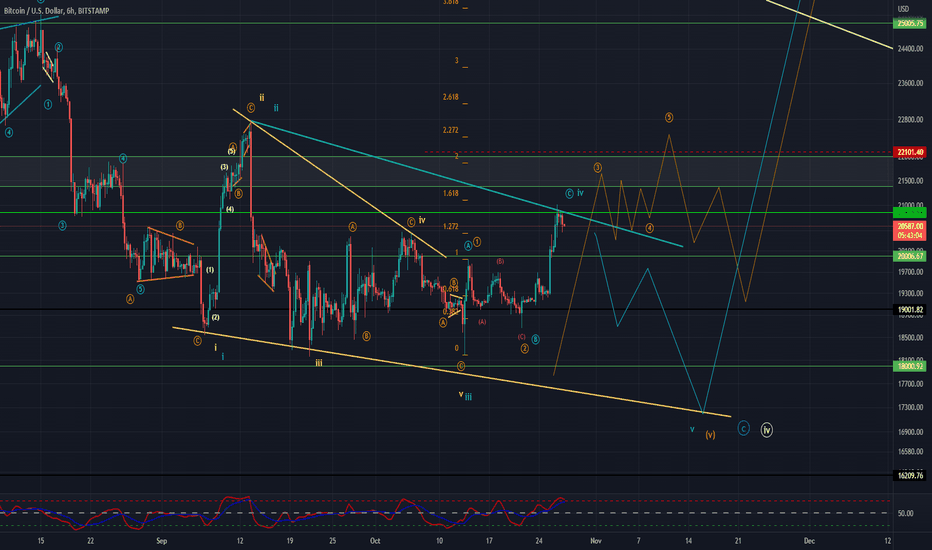Click the 15 date on time axis
This screenshot has width=932, height=550.
coord(40,540)
